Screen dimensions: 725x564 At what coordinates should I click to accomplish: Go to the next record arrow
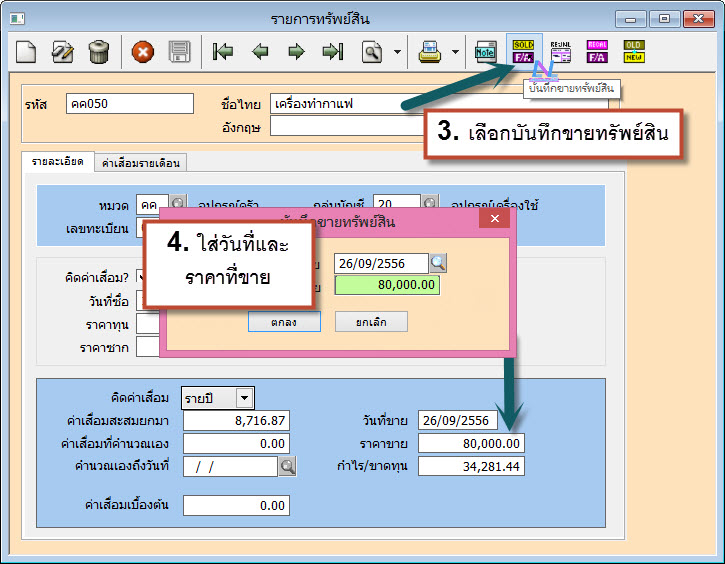tap(296, 51)
